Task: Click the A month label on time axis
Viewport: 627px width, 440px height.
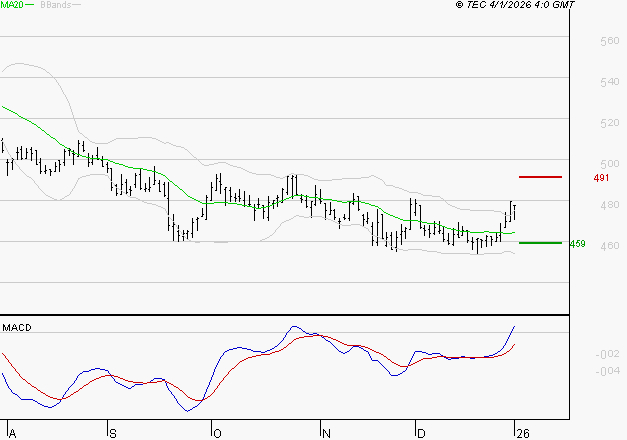Action: [x=12, y=434]
